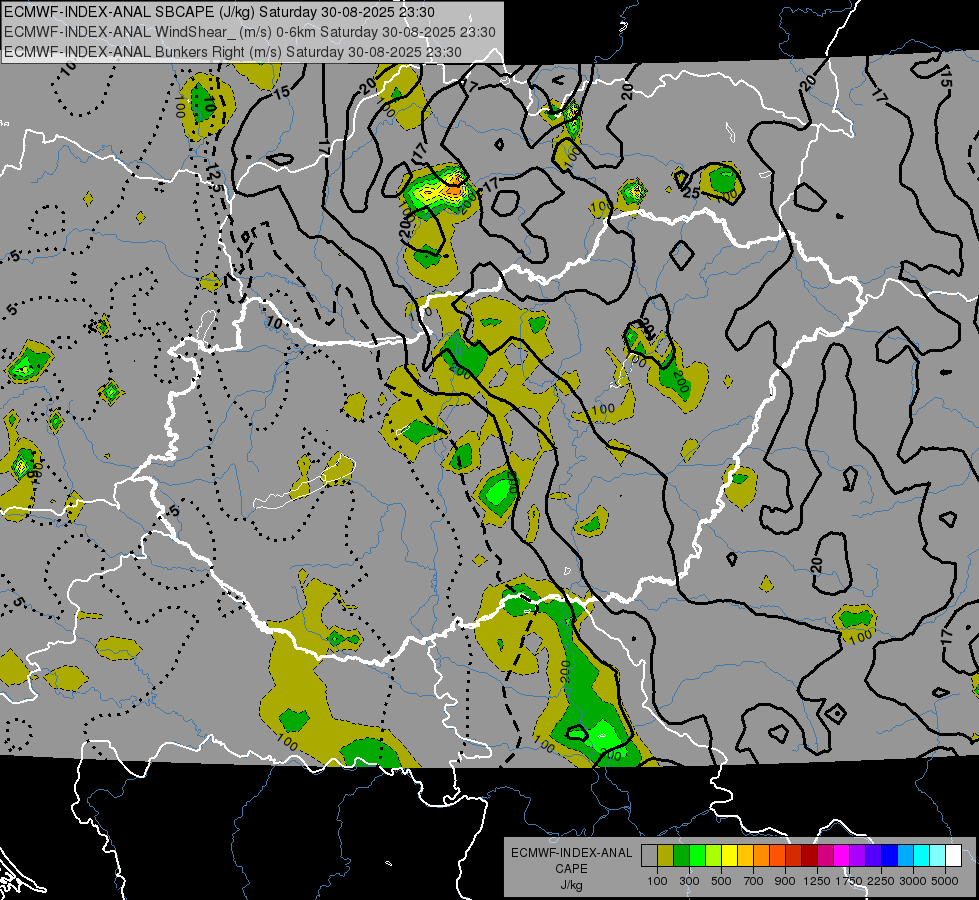Select the dark red swatch left of 1250

(809, 856)
